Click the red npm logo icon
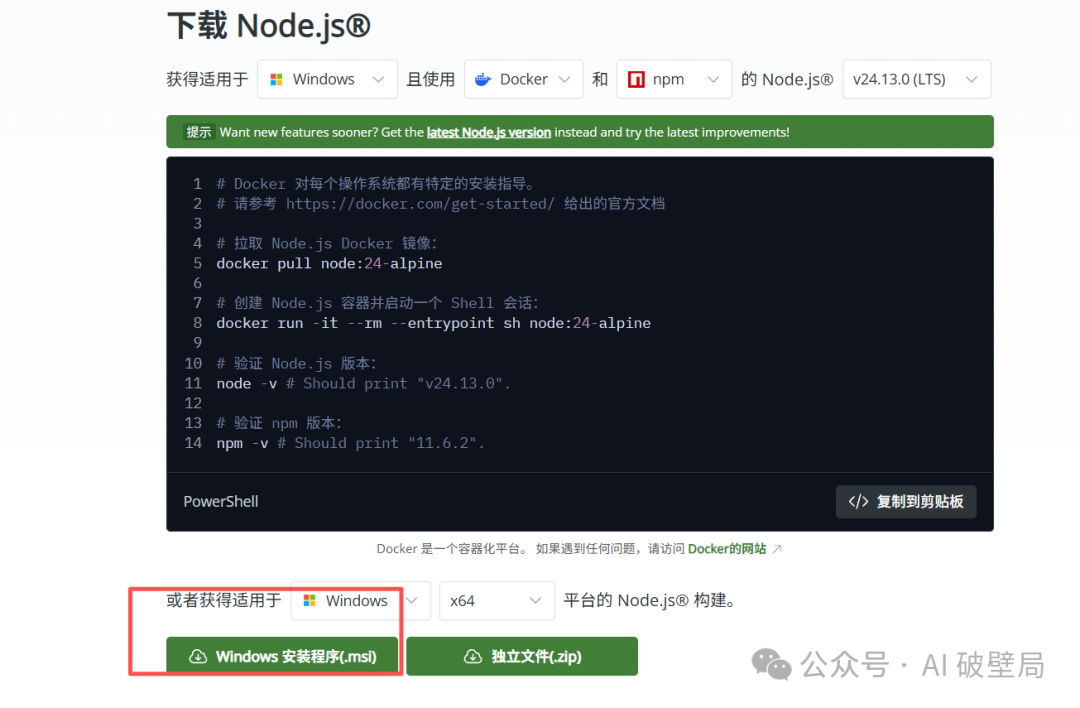The height and width of the screenshot is (708, 1080). (x=636, y=80)
